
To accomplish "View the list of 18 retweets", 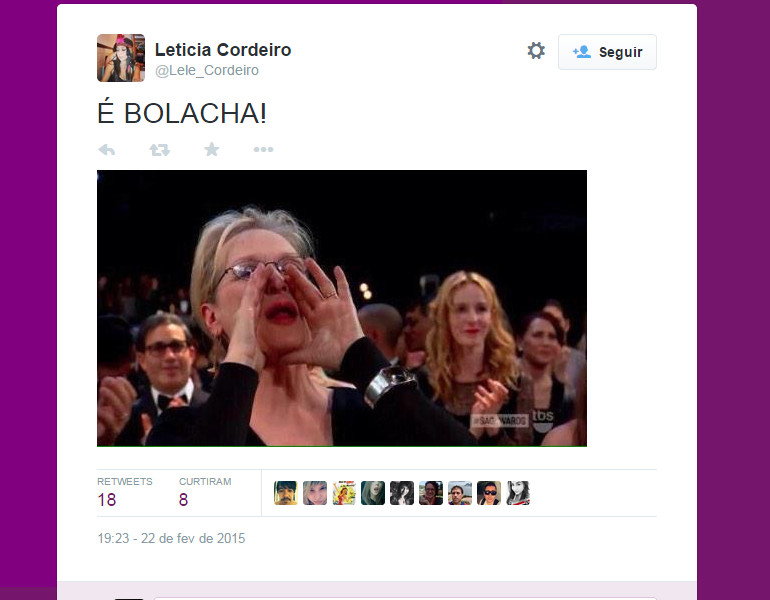I will pos(125,492).
